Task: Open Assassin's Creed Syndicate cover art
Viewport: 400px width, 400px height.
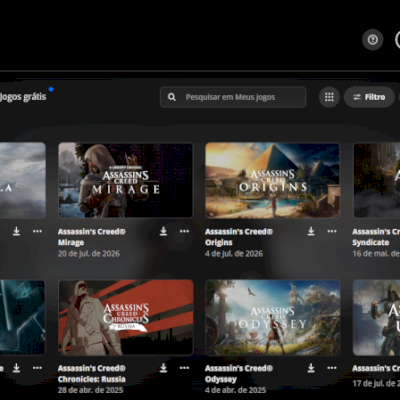Action: pyautogui.click(x=377, y=180)
